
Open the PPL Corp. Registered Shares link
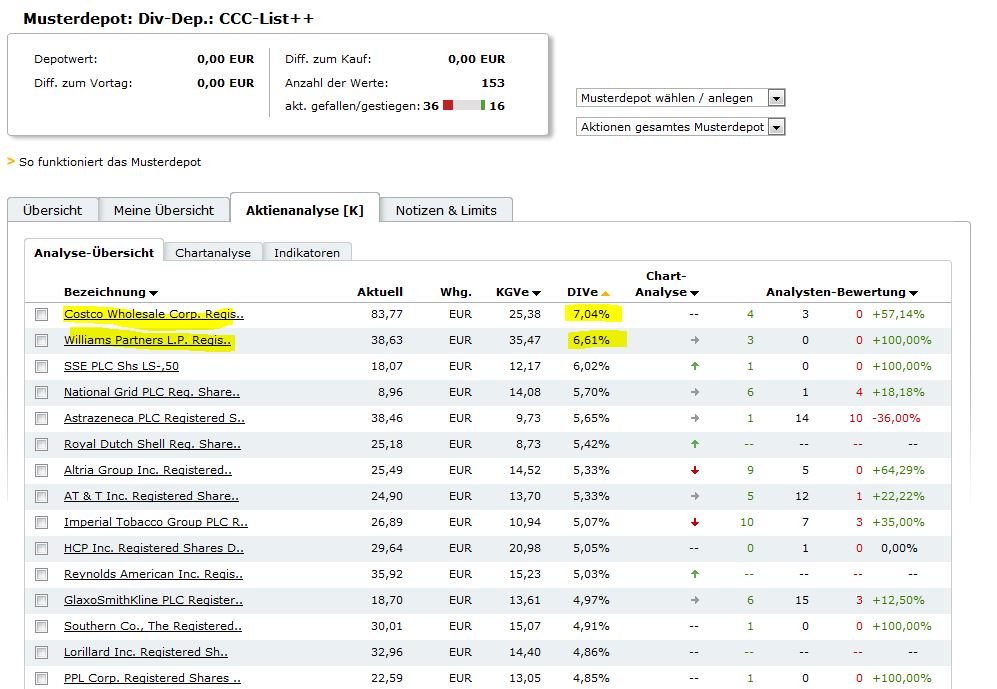tap(153, 678)
